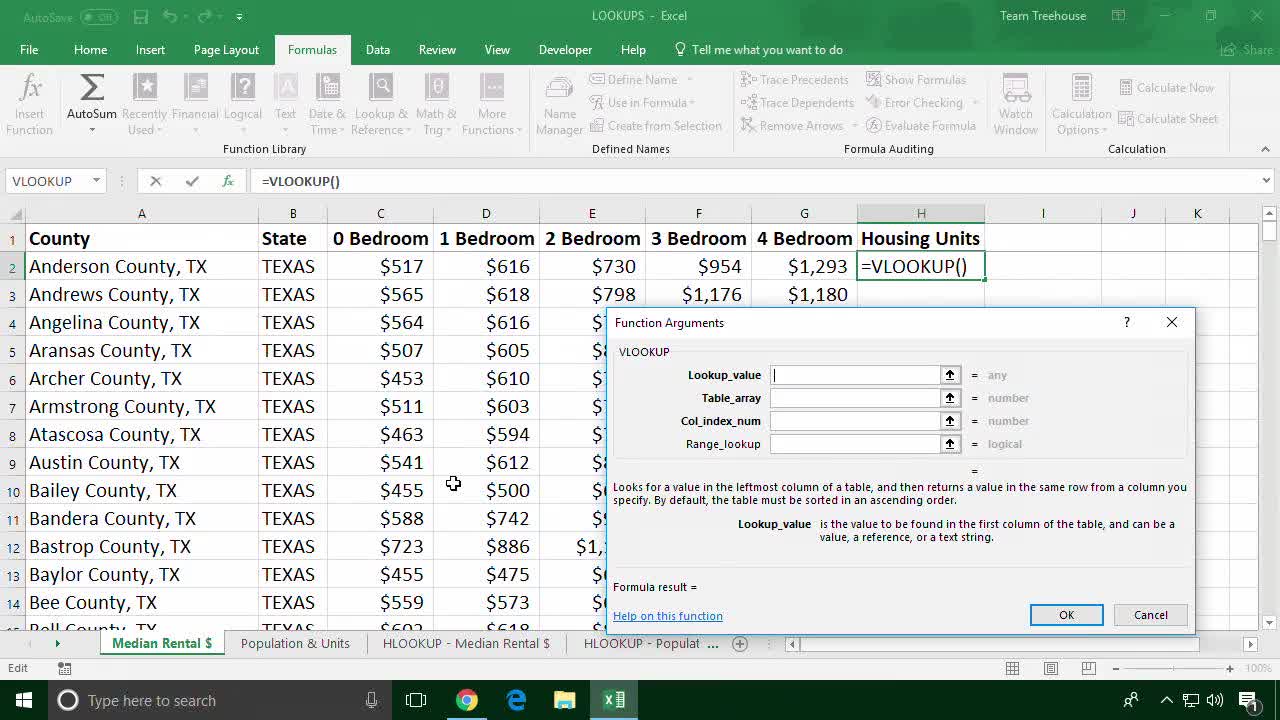Collapse dialog button beside Table_array field

950,398
